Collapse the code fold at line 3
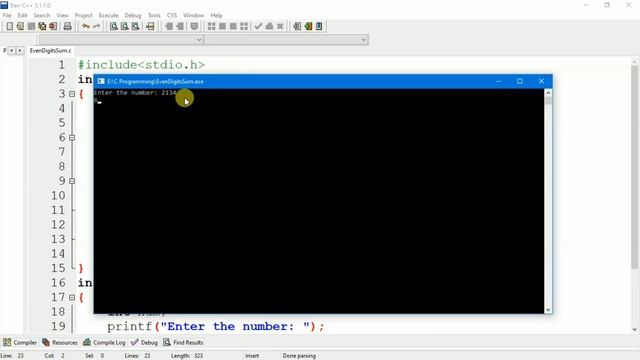640x360 pixels. [72, 94]
